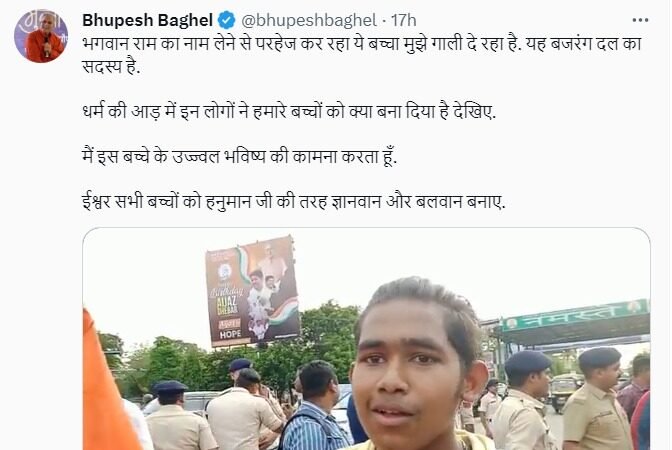The image size is (672, 450).
Task: Open the three-dot more options menu
Action: click(640, 20)
